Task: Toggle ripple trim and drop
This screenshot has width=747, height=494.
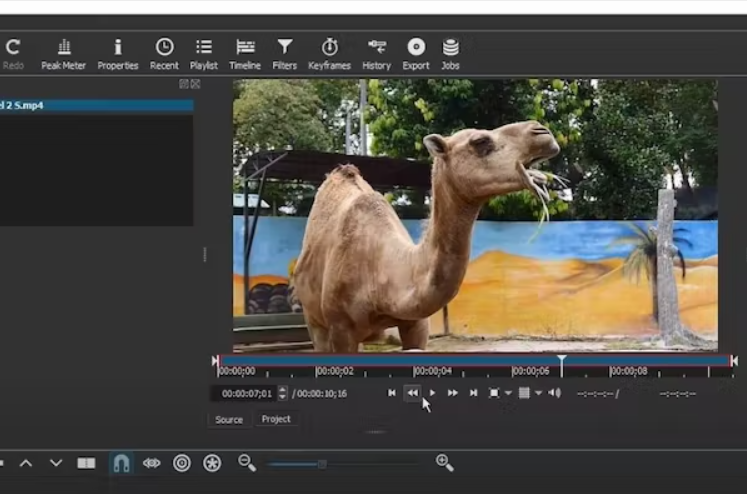Action: [182, 463]
